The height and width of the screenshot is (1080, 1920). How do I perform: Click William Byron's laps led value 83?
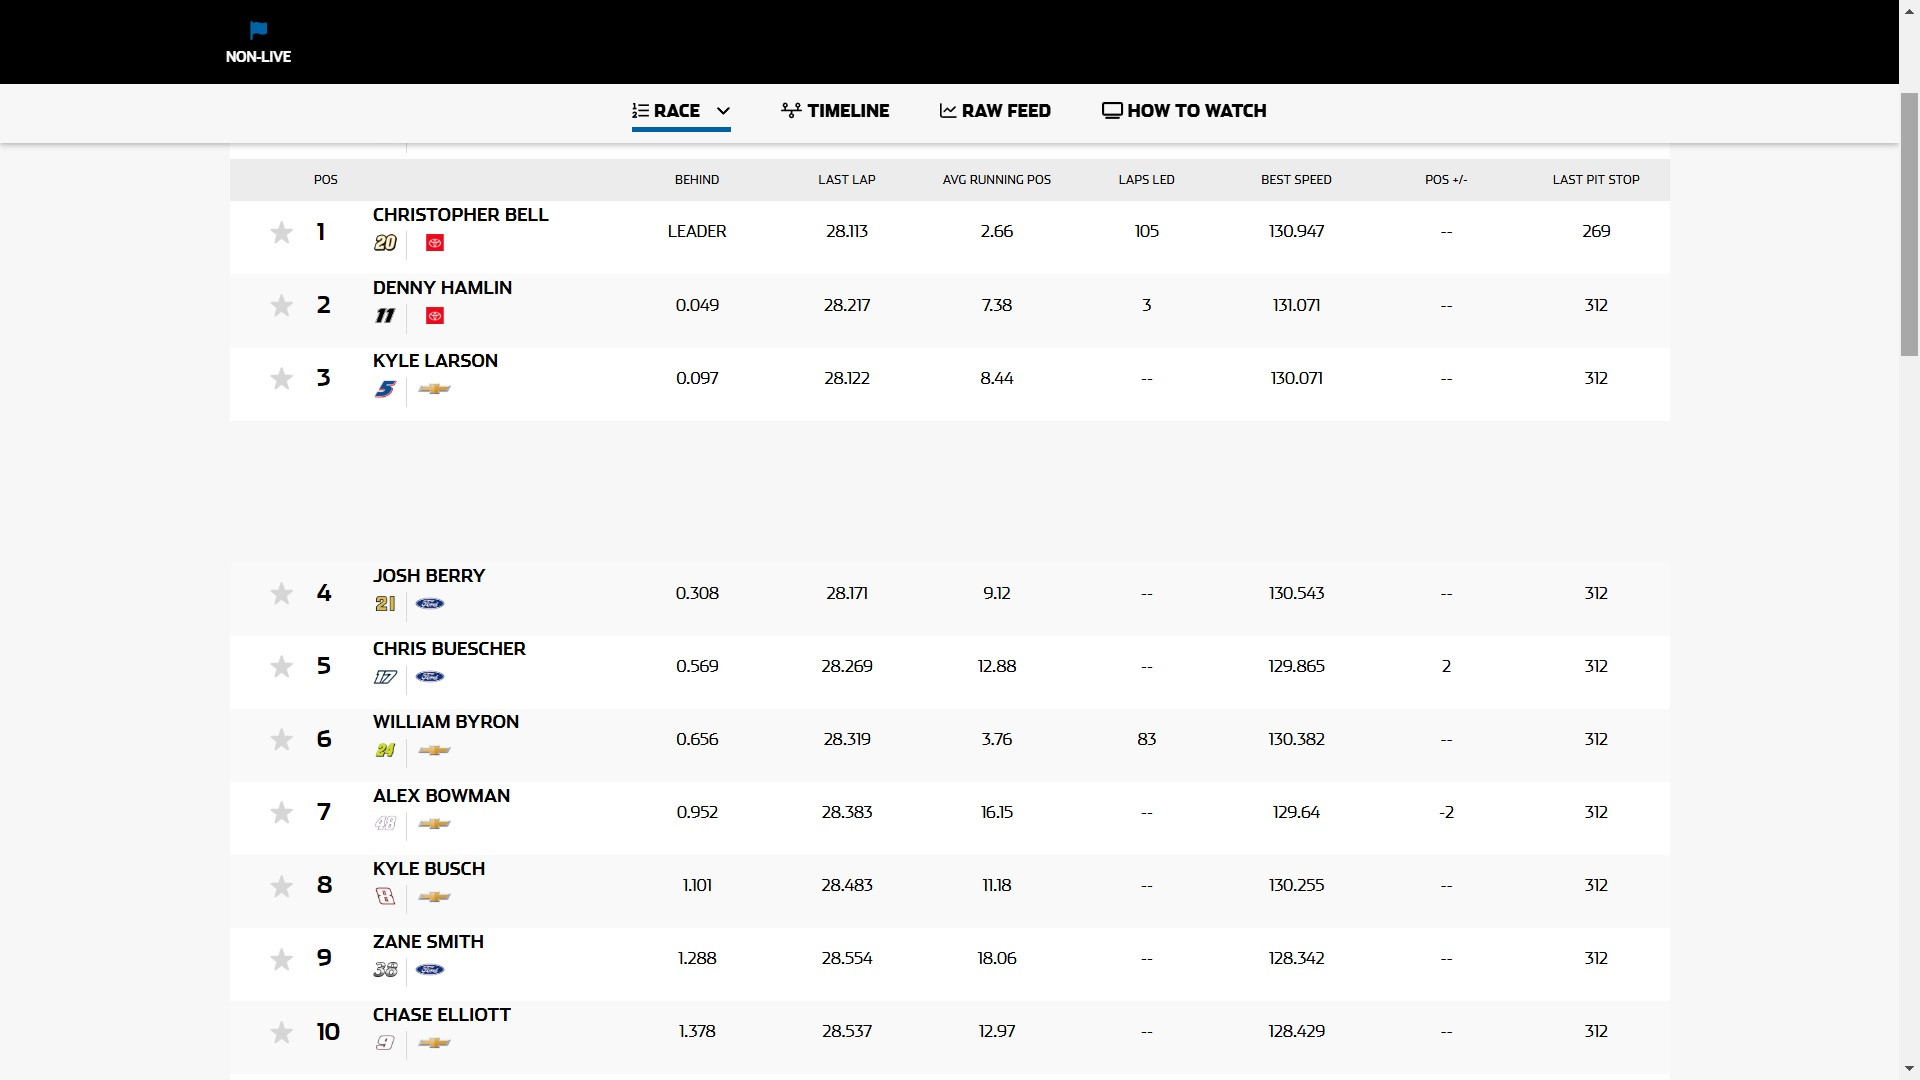tap(1147, 740)
